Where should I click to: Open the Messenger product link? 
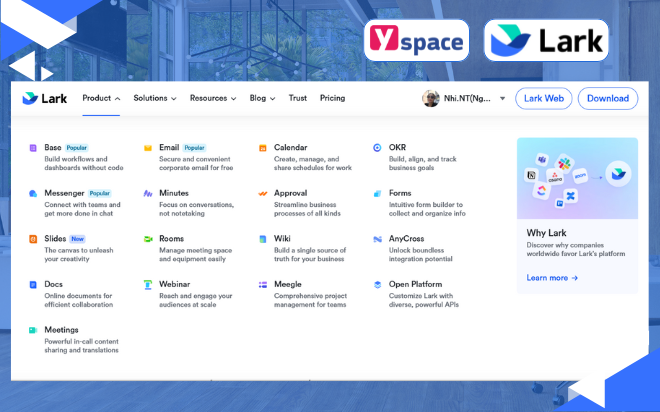[64, 193]
